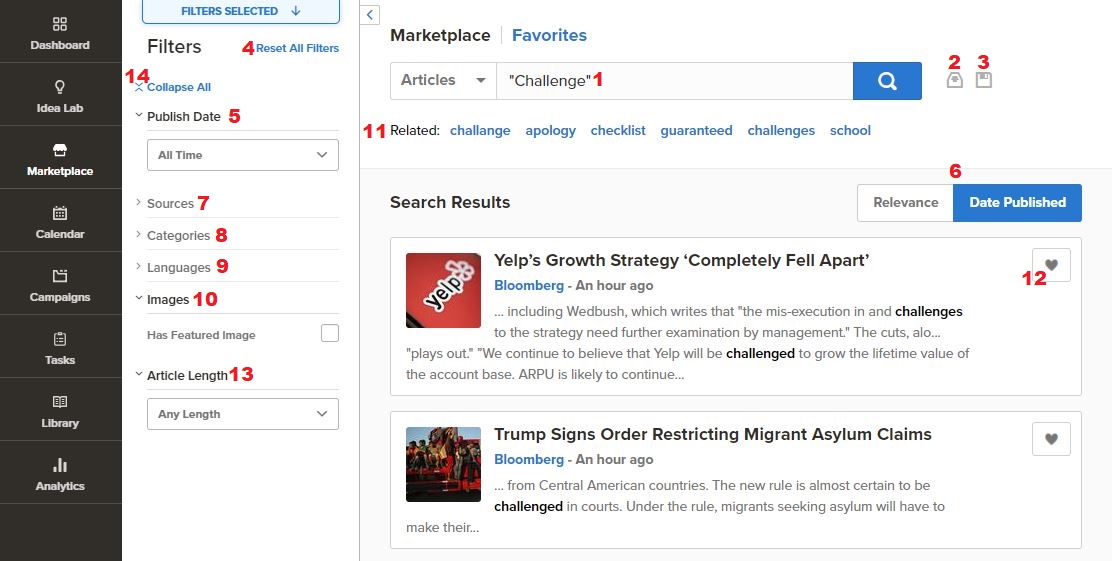1112x561 pixels.
Task: Favorite the Yelp article with heart button
Action: 1052,265
